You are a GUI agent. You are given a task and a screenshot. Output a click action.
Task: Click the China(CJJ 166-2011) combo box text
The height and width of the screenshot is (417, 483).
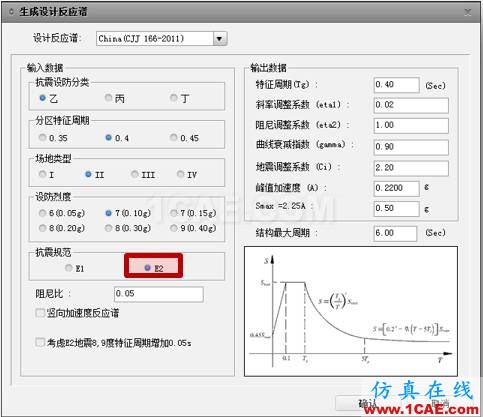141,39
